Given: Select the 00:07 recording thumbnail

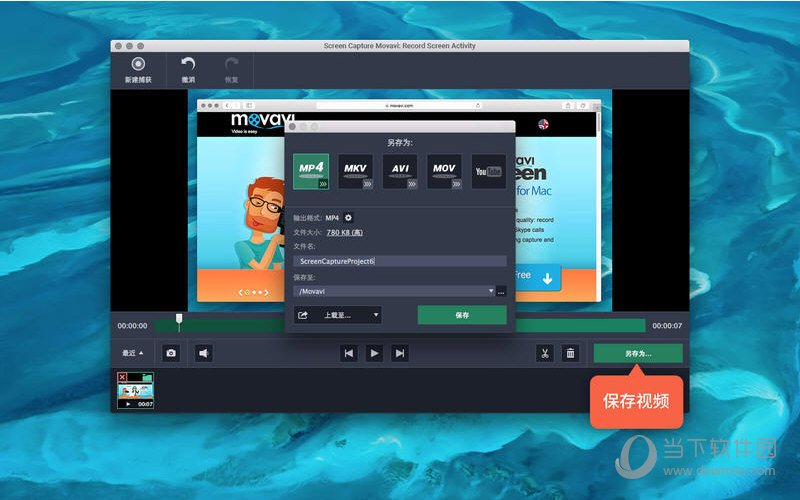Looking at the screenshot, I should tap(135, 391).
